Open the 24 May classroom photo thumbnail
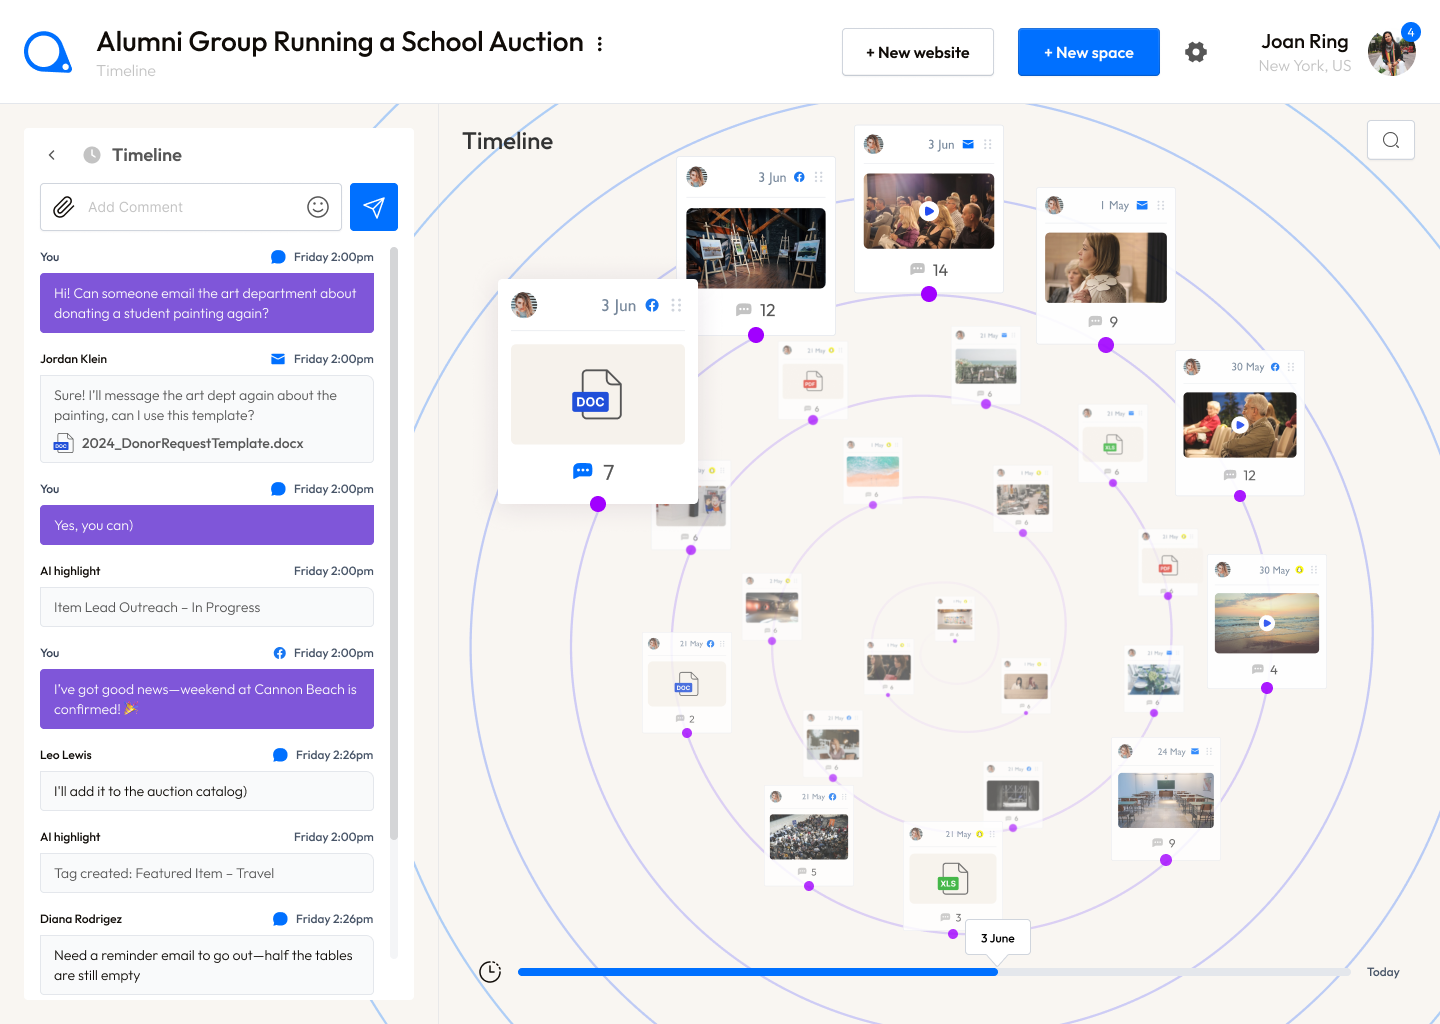This screenshot has width=1440, height=1024. tap(1166, 800)
